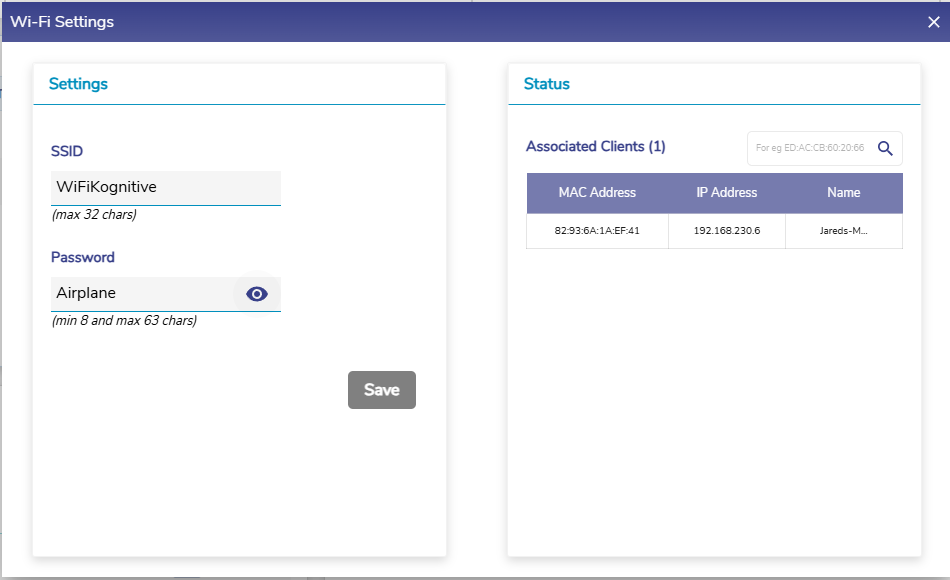Click the 192.168.230.6 IP address cell
The image size is (950, 580).
tap(727, 231)
